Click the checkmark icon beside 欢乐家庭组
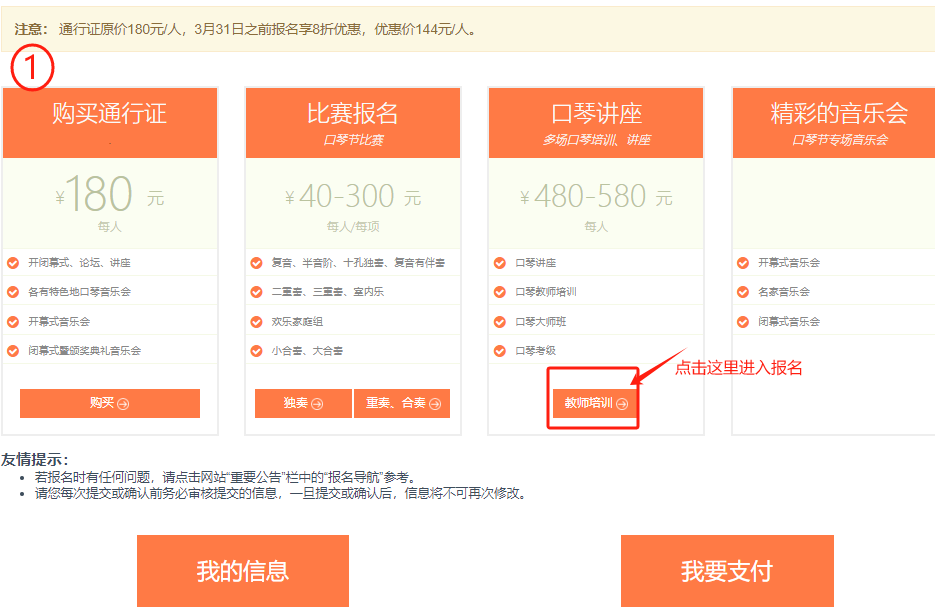The width and height of the screenshot is (935, 615). pos(257,322)
